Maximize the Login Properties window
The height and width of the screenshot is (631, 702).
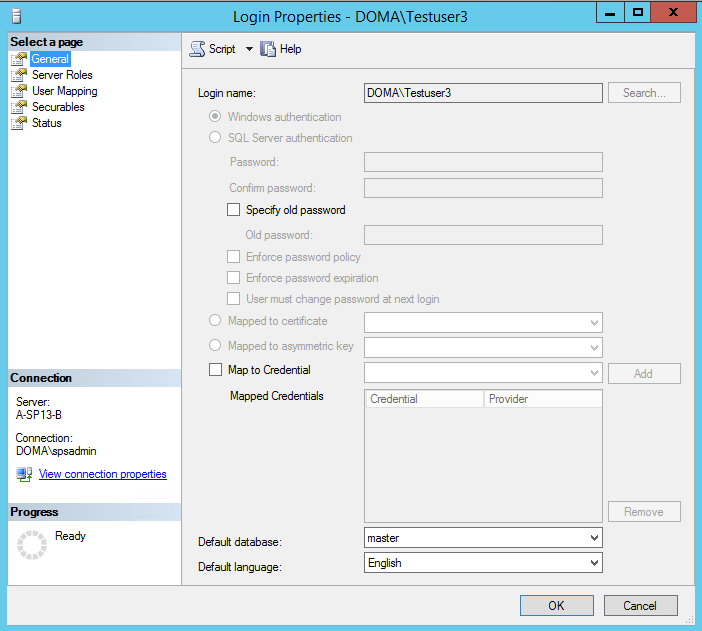click(x=638, y=13)
